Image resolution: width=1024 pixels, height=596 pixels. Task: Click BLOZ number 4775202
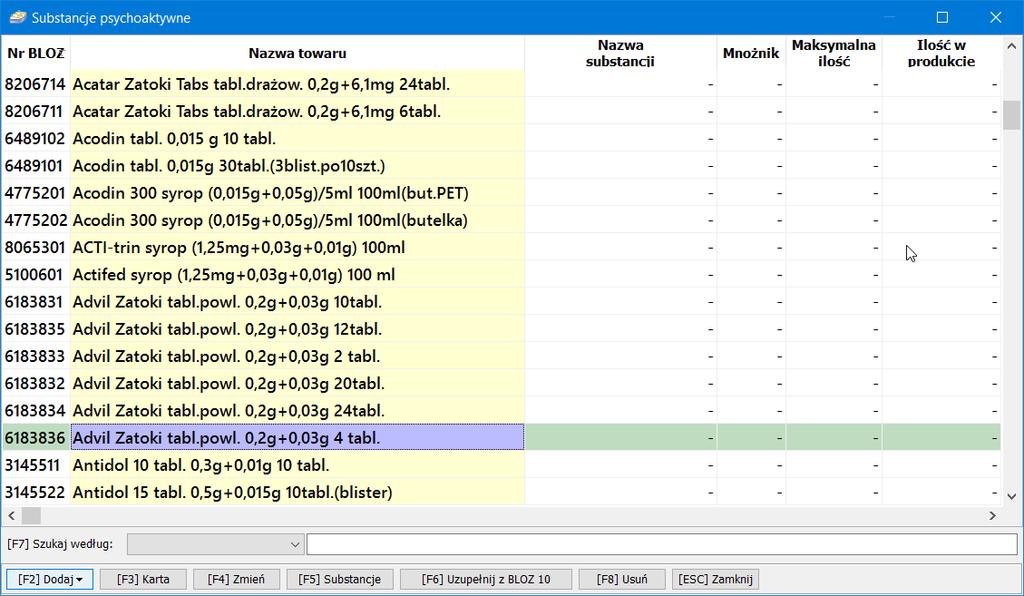click(36, 221)
